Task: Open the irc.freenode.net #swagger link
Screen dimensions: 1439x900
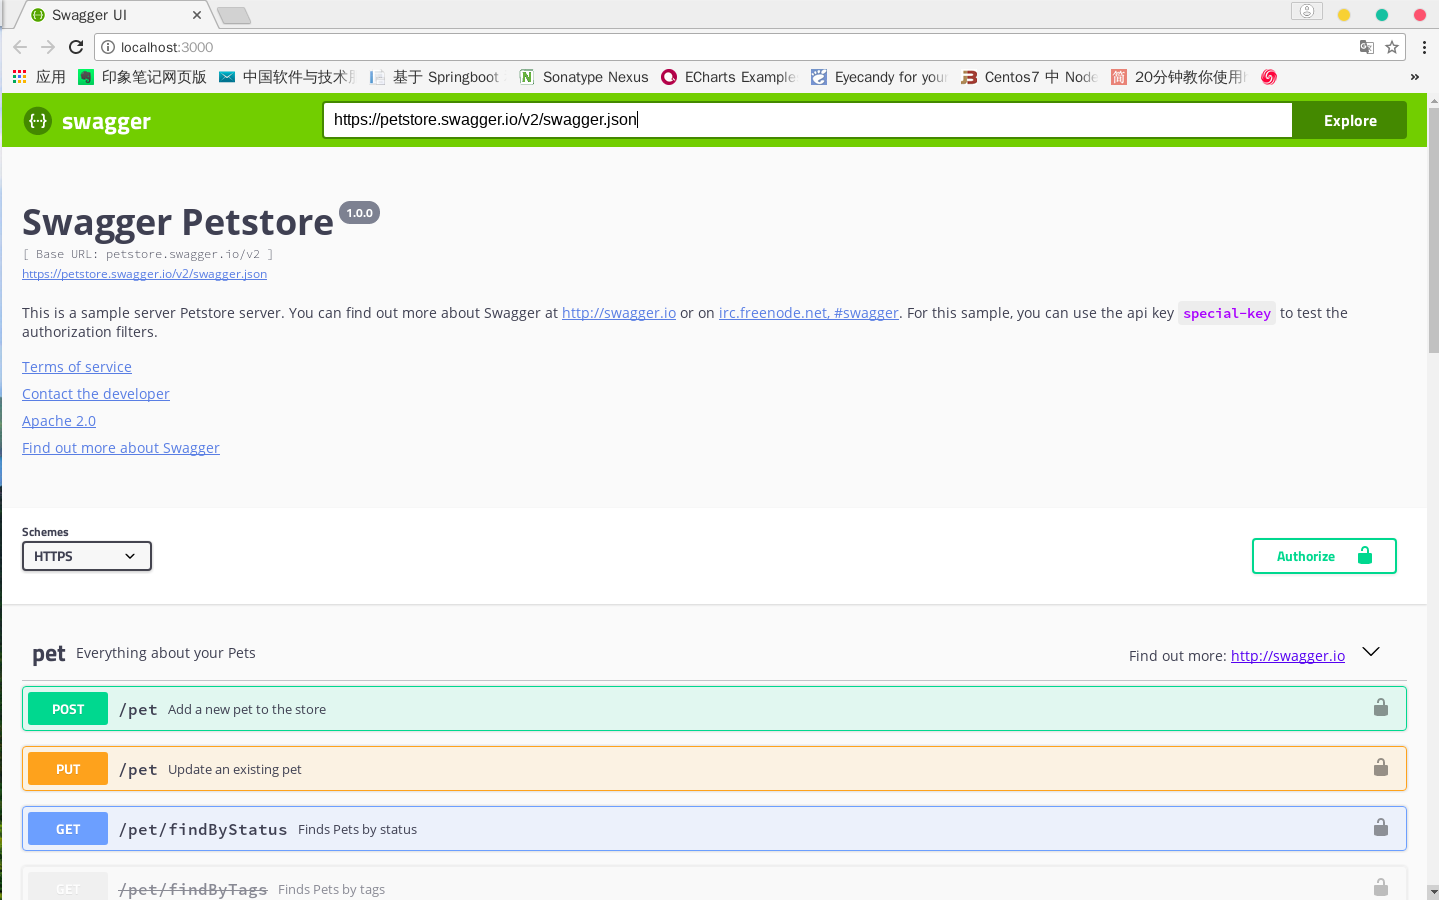Action: pyautogui.click(x=808, y=313)
